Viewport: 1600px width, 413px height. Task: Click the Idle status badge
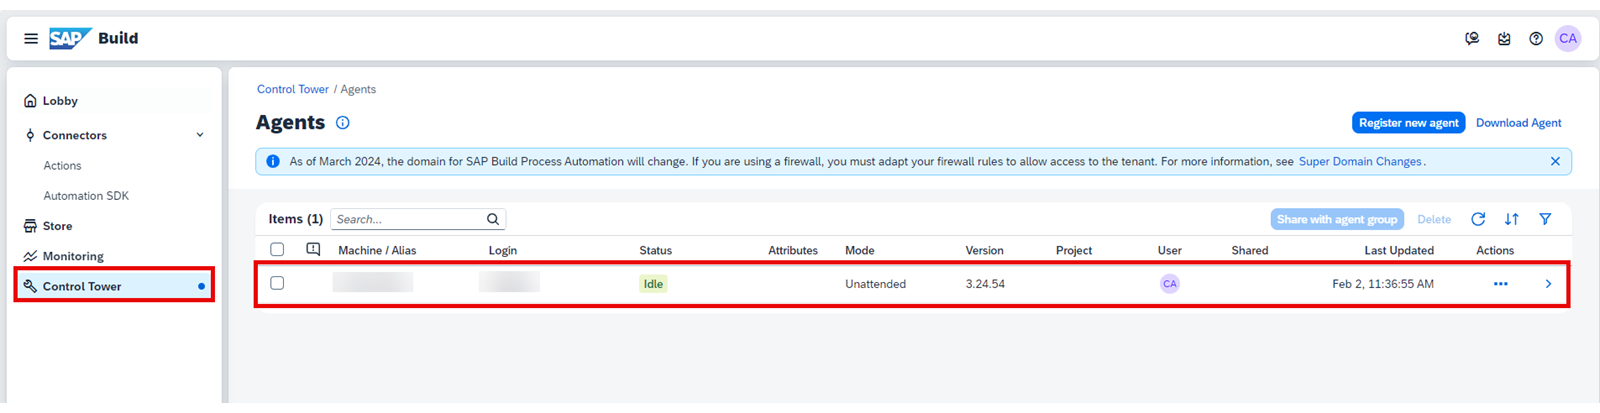tap(653, 284)
